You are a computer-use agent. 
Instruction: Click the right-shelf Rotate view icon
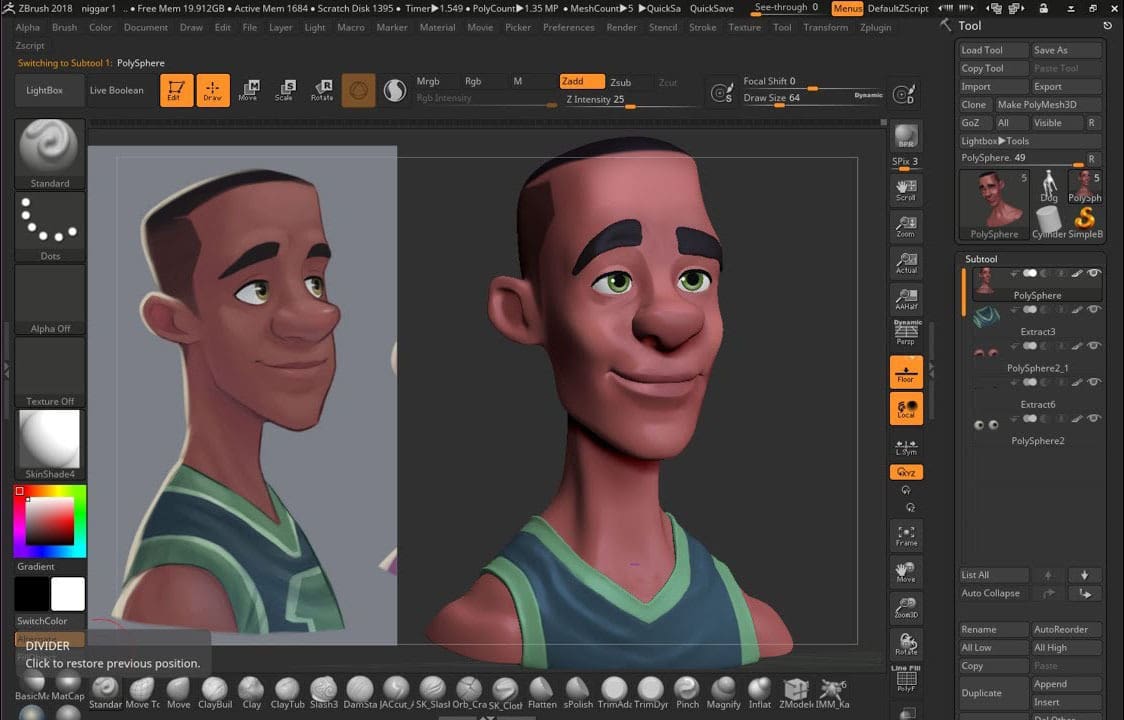click(x=906, y=644)
